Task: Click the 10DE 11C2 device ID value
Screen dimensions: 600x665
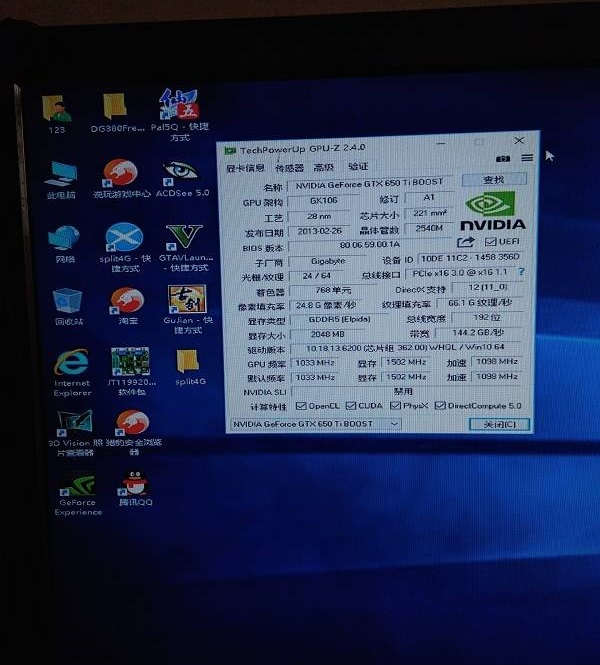Action: pyautogui.click(x=470, y=257)
